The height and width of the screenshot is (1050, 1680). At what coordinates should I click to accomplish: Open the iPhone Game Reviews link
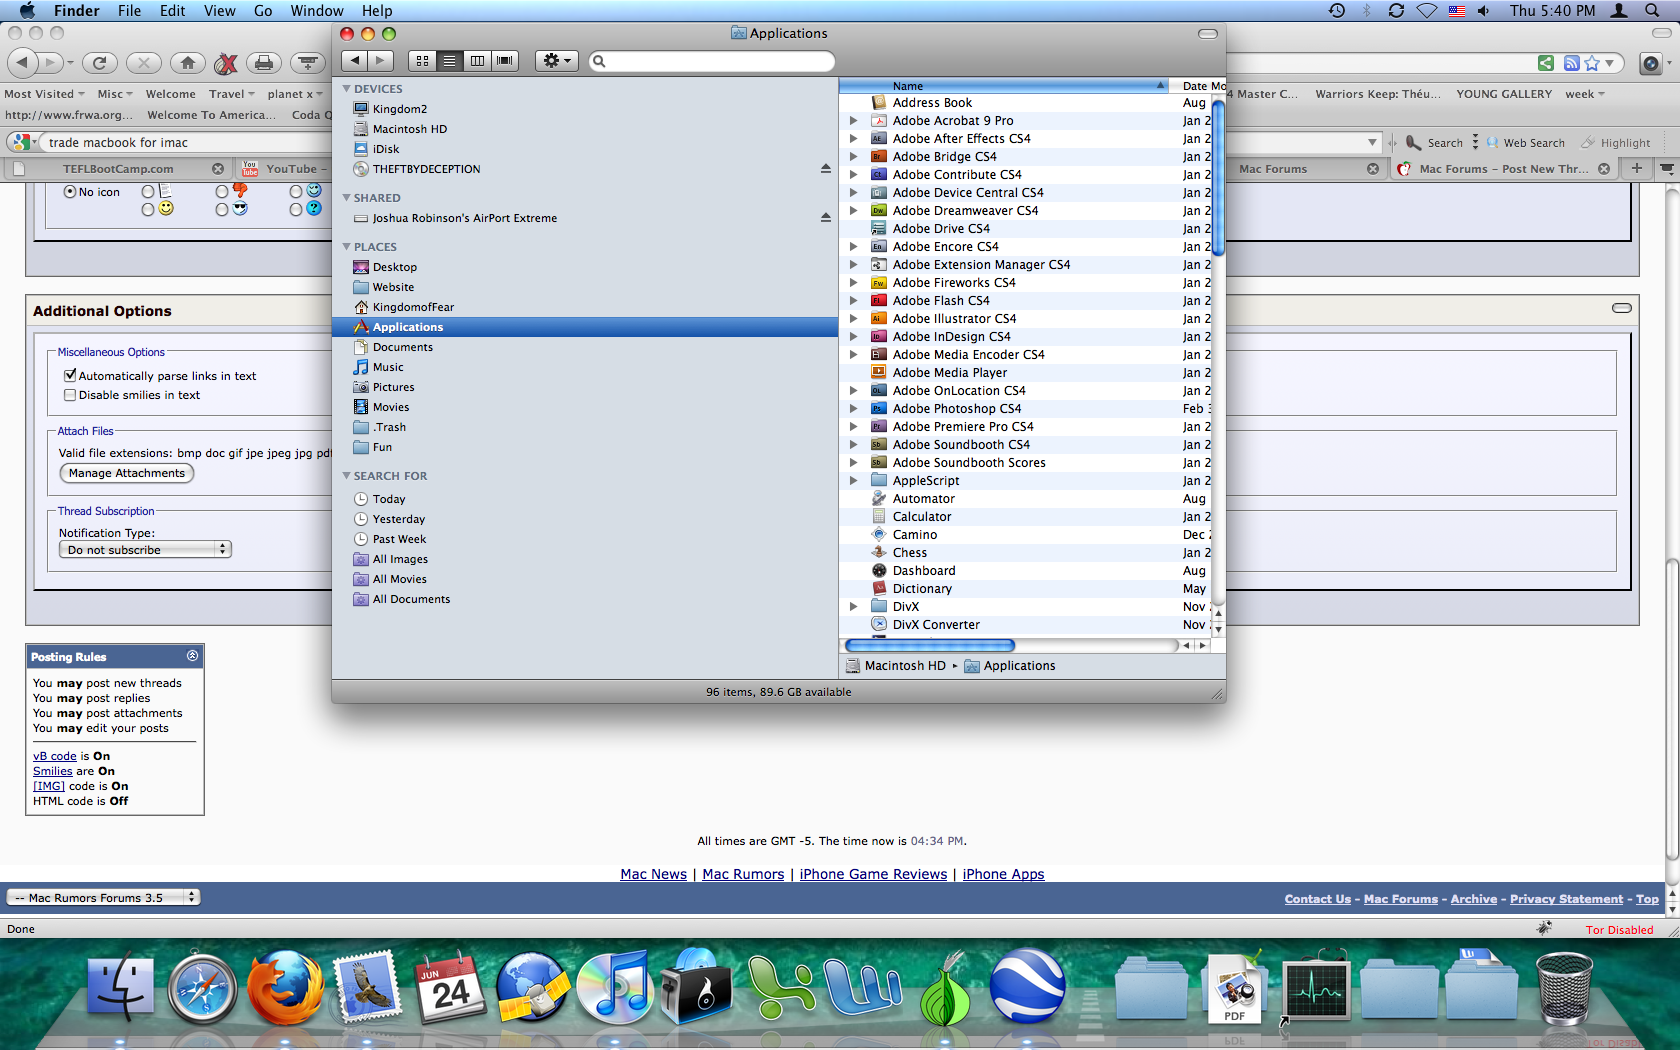[x=873, y=874]
